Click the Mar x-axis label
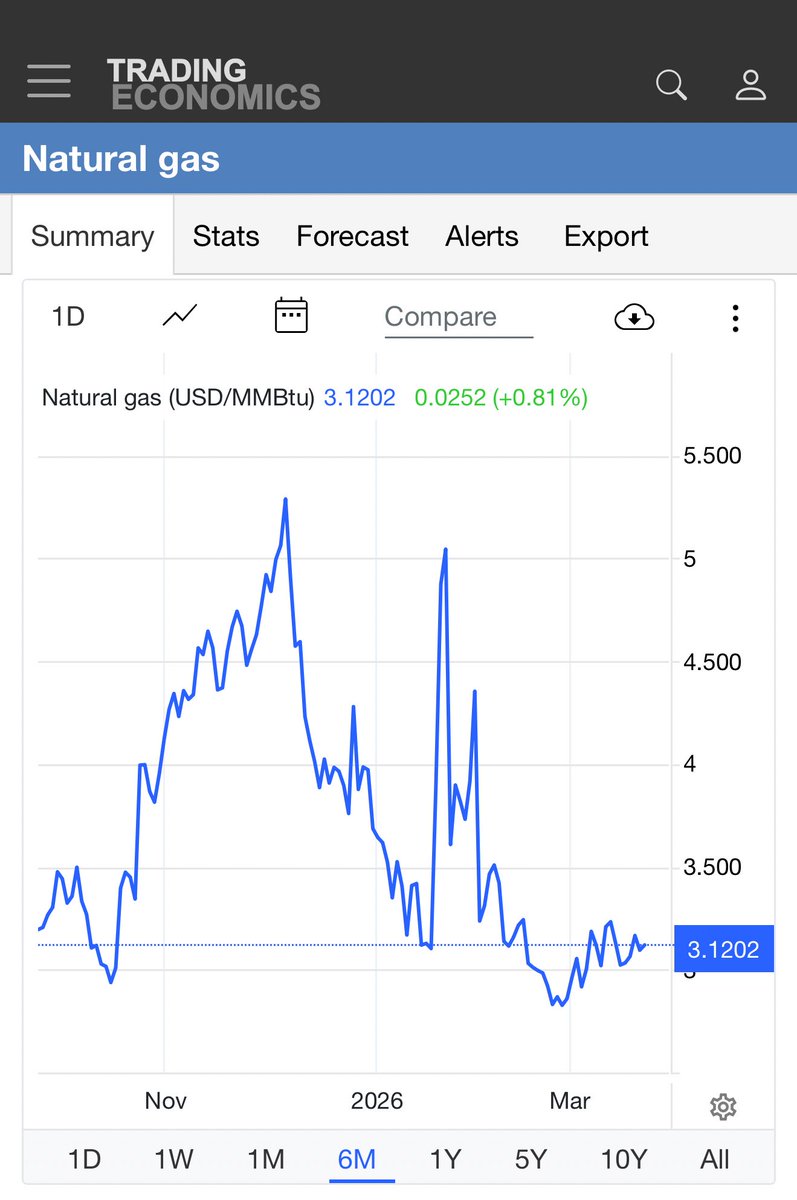The height and width of the screenshot is (1200, 797). pyautogui.click(x=570, y=1101)
